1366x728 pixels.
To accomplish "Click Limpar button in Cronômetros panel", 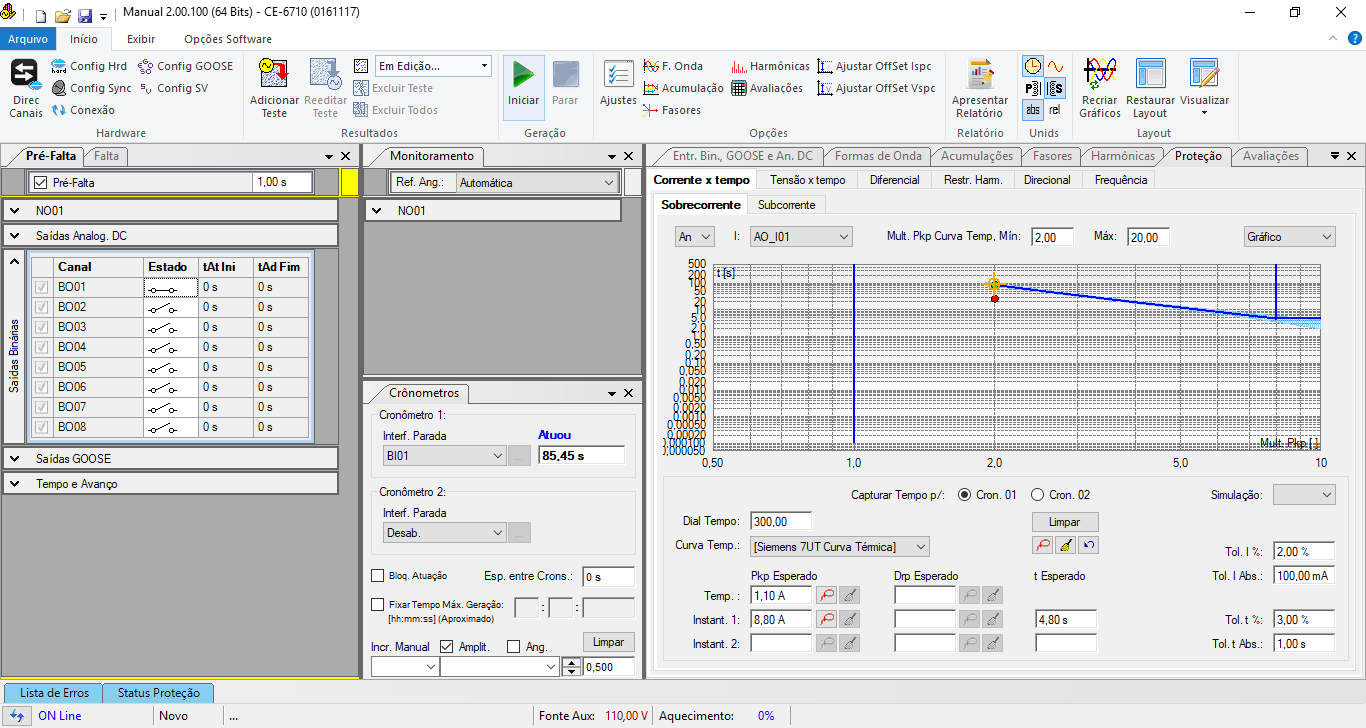I will click(608, 642).
